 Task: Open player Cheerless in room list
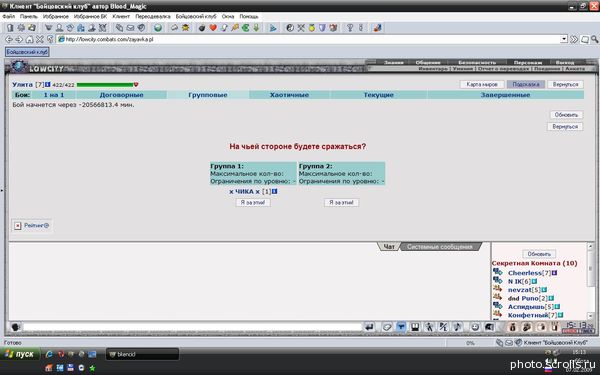click(x=525, y=273)
